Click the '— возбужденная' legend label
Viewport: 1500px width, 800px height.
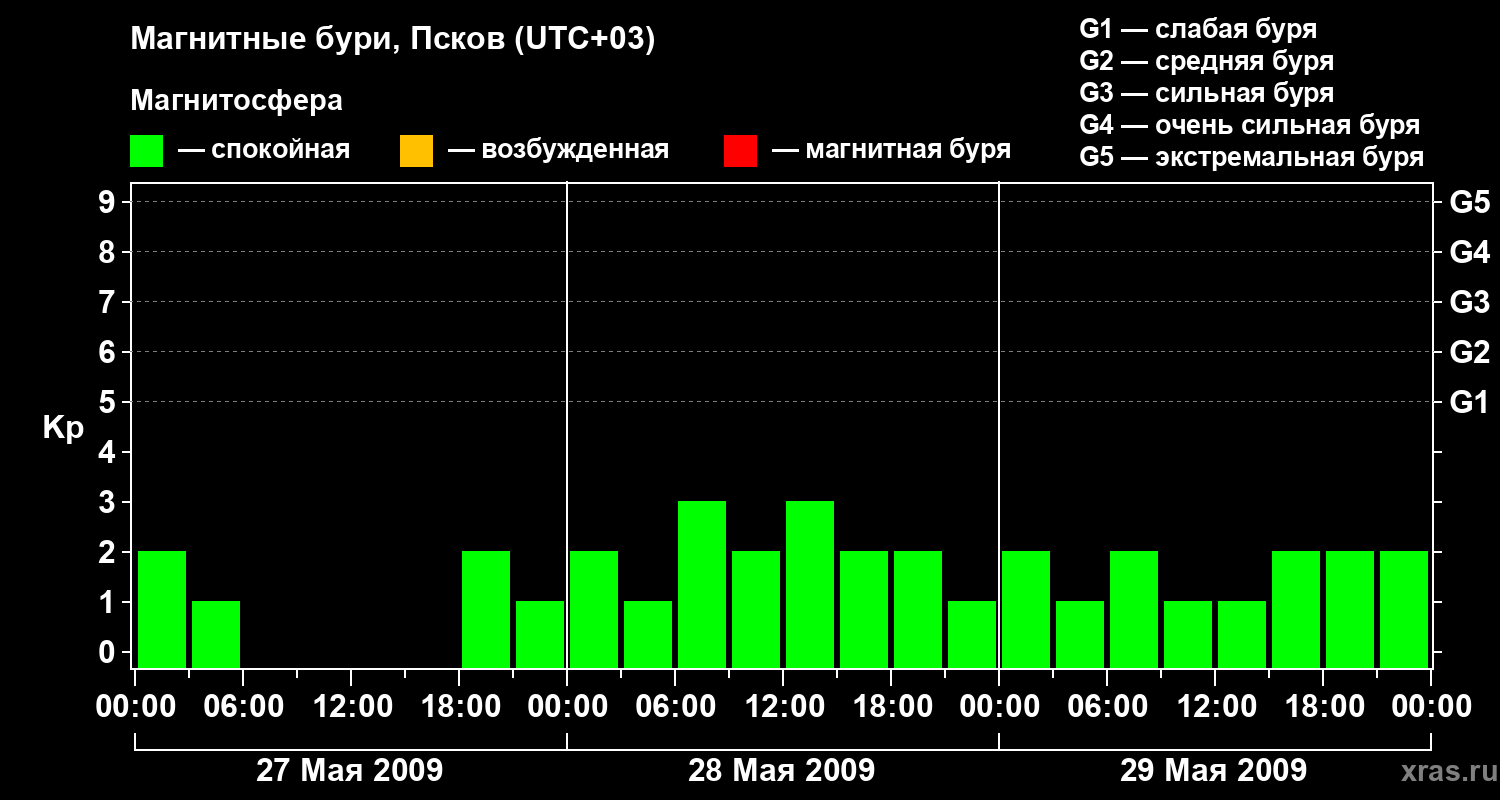[x=558, y=150]
